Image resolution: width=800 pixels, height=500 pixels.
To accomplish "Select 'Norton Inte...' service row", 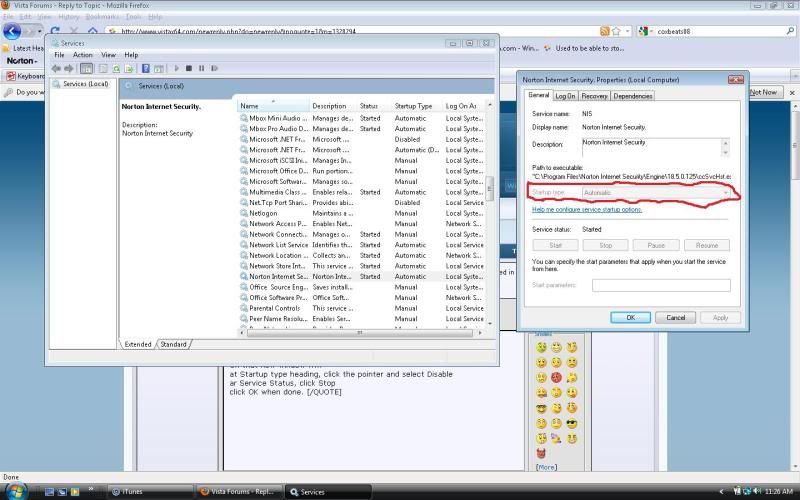I will pos(361,277).
